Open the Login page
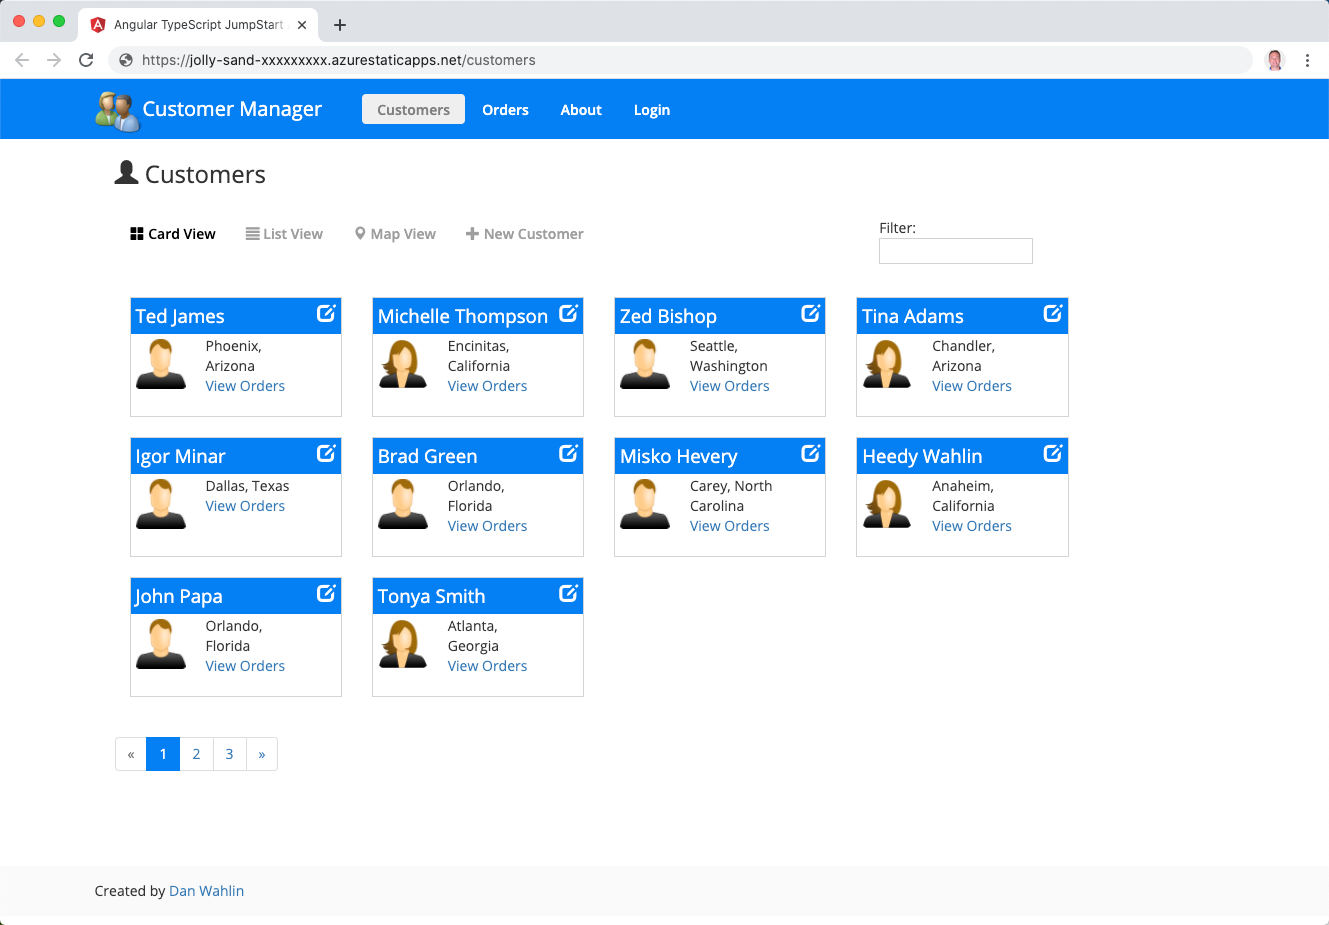The height and width of the screenshot is (925, 1329). [651, 109]
